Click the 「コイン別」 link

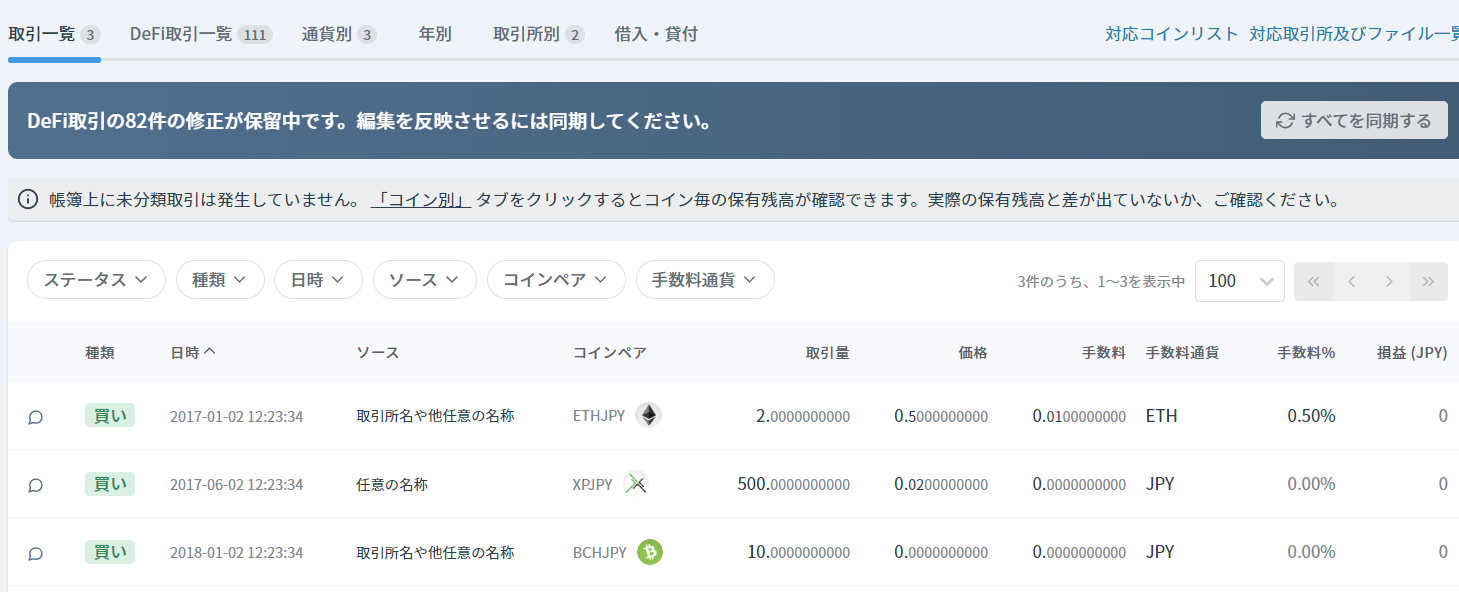[x=421, y=199]
